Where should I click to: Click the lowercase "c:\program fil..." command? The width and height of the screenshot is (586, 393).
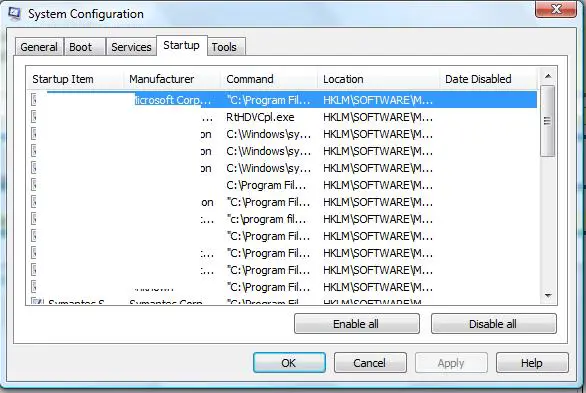click(x=266, y=219)
